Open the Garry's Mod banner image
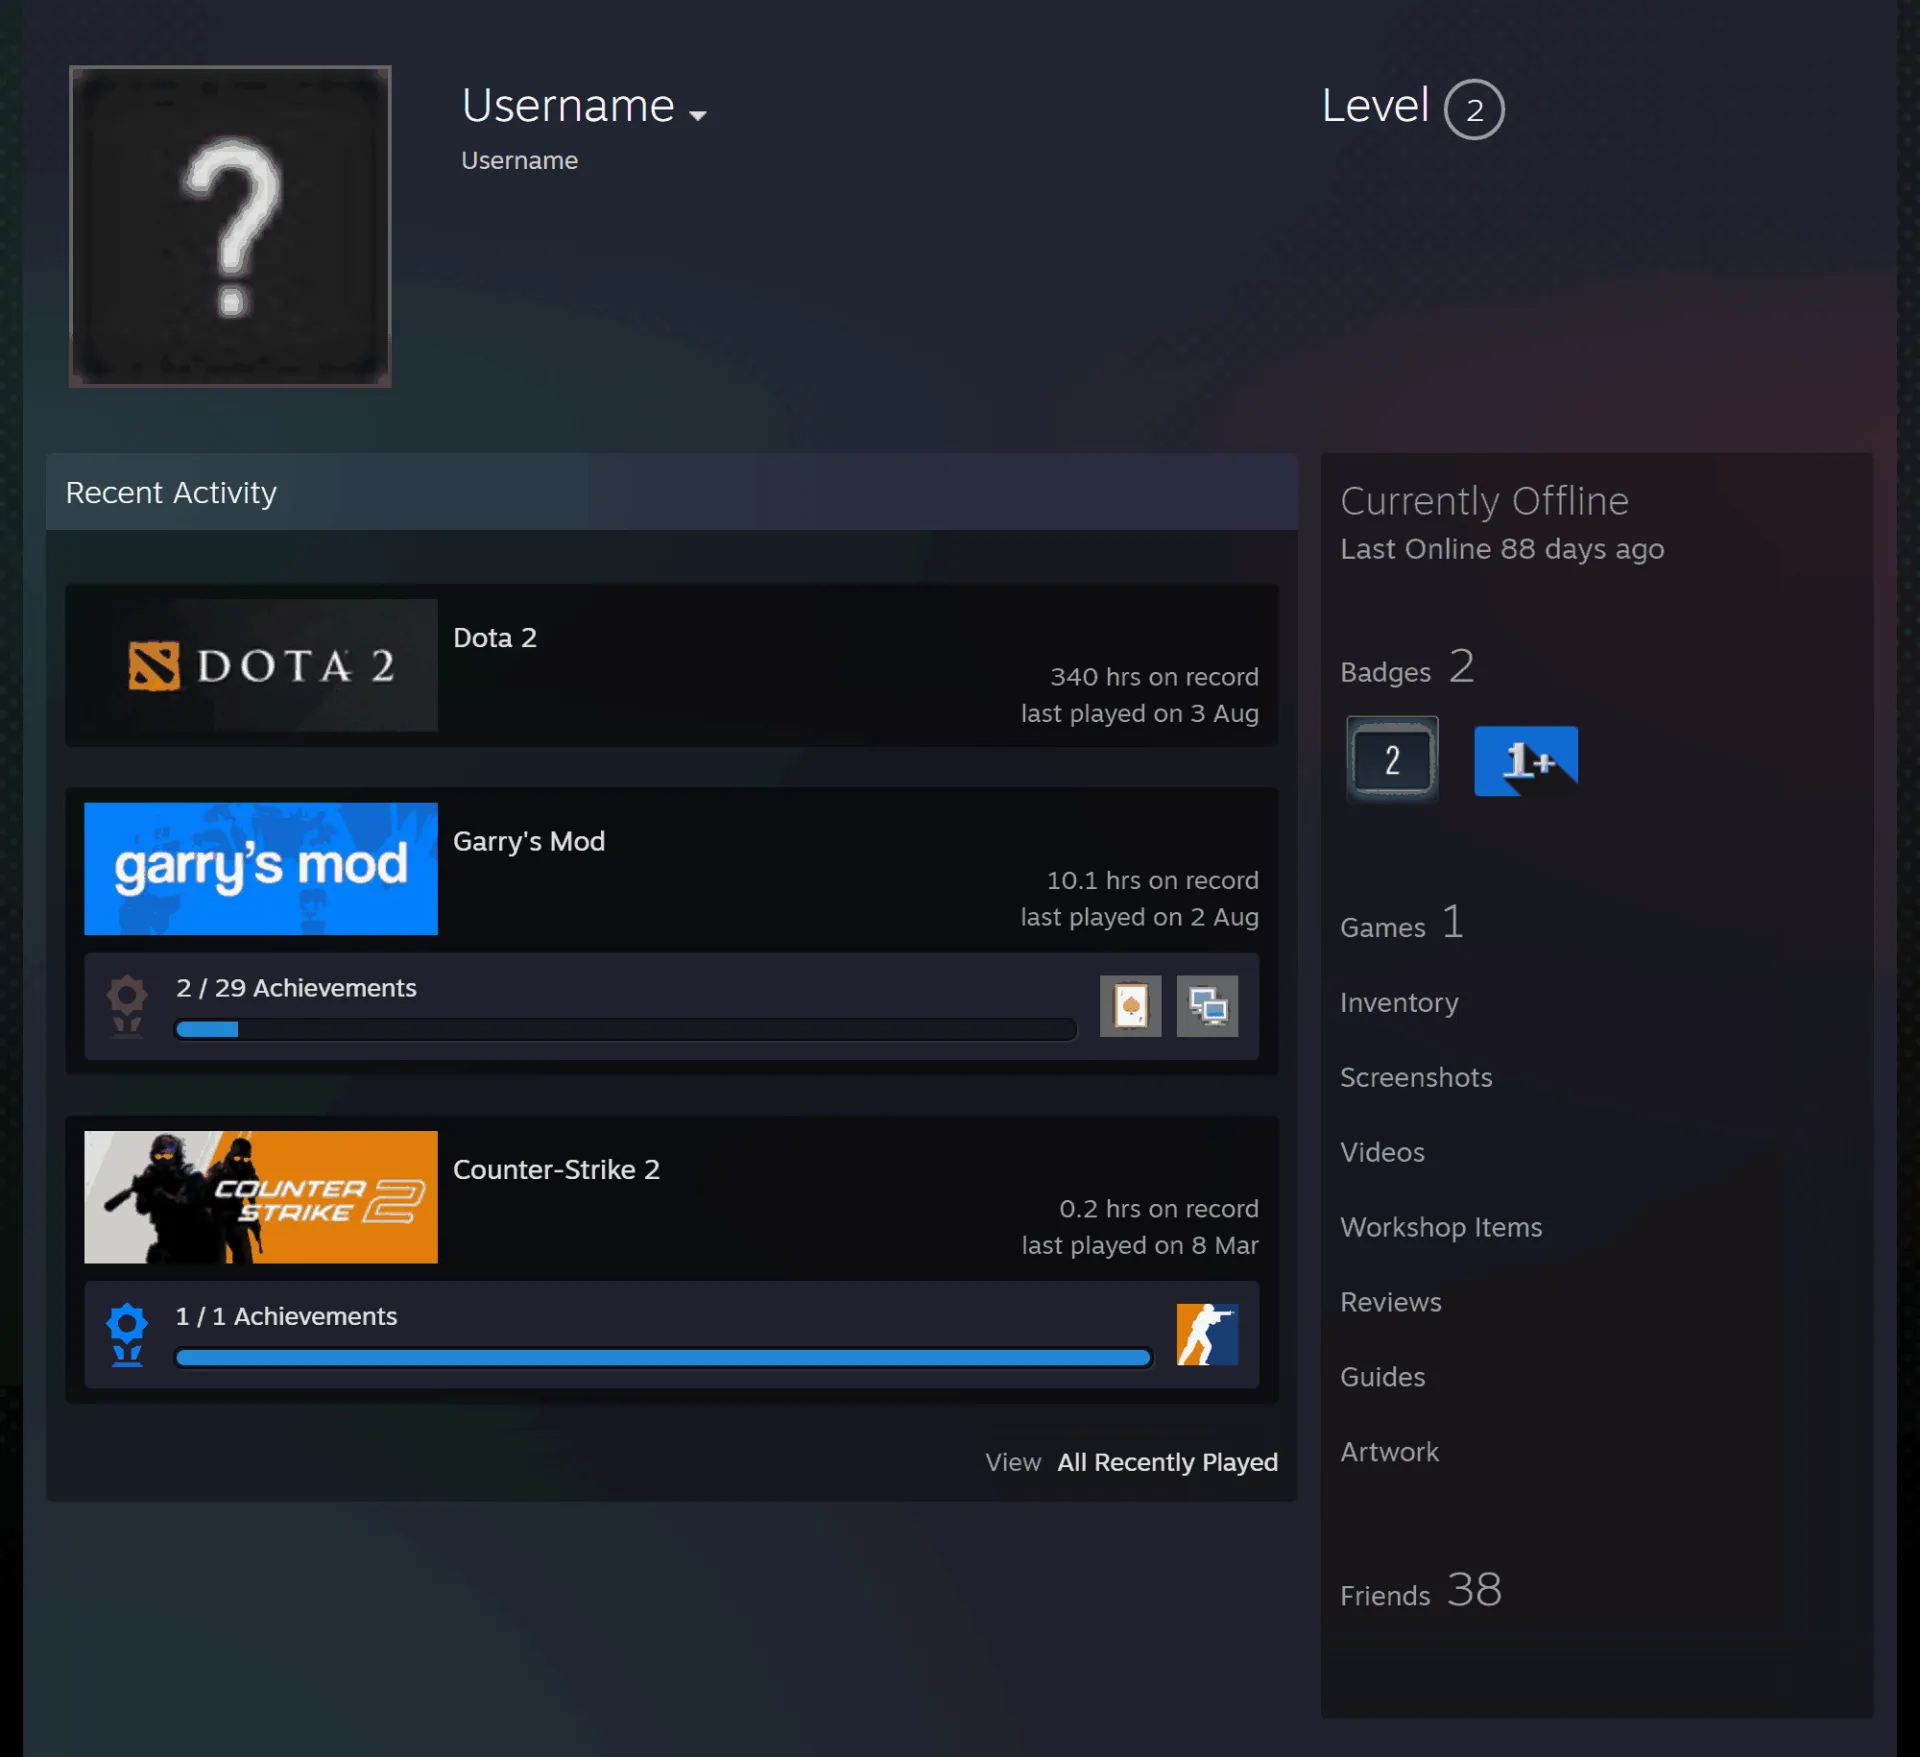The height and width of the screenshot is (1757, 1920). point(261,869)
